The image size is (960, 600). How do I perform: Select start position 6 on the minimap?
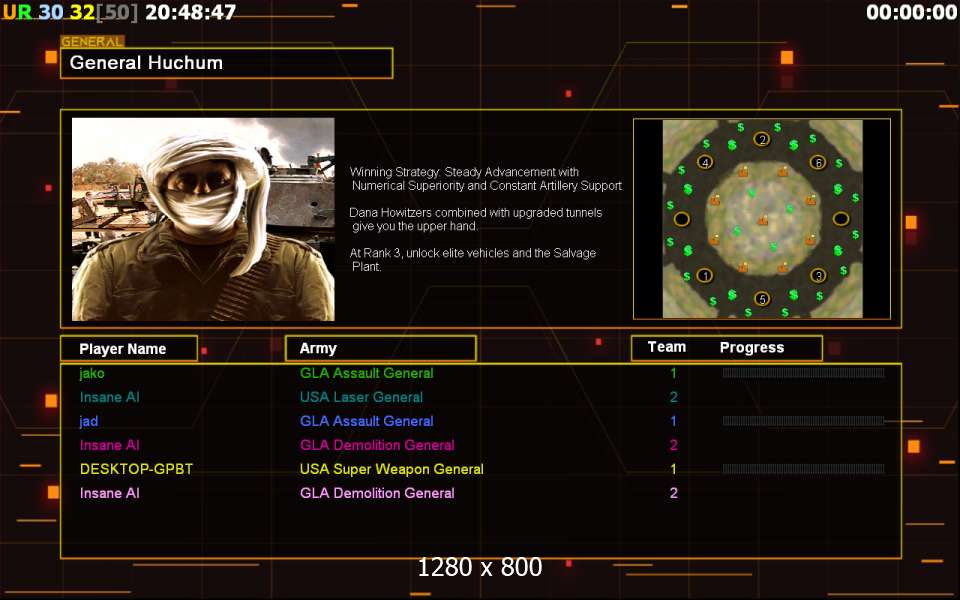818,162
